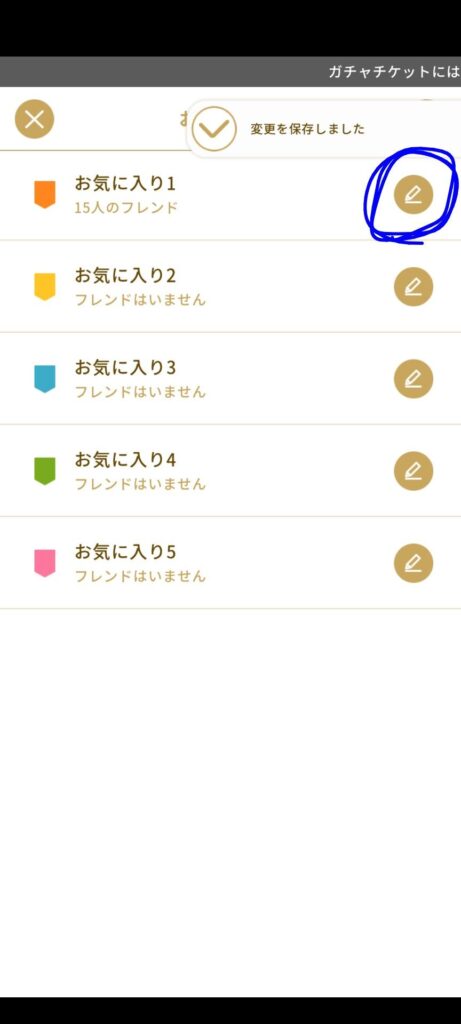Screen dimensions: 461x1024
Task: Close the favorites list with X icon
Action: [x=35, y=120]
